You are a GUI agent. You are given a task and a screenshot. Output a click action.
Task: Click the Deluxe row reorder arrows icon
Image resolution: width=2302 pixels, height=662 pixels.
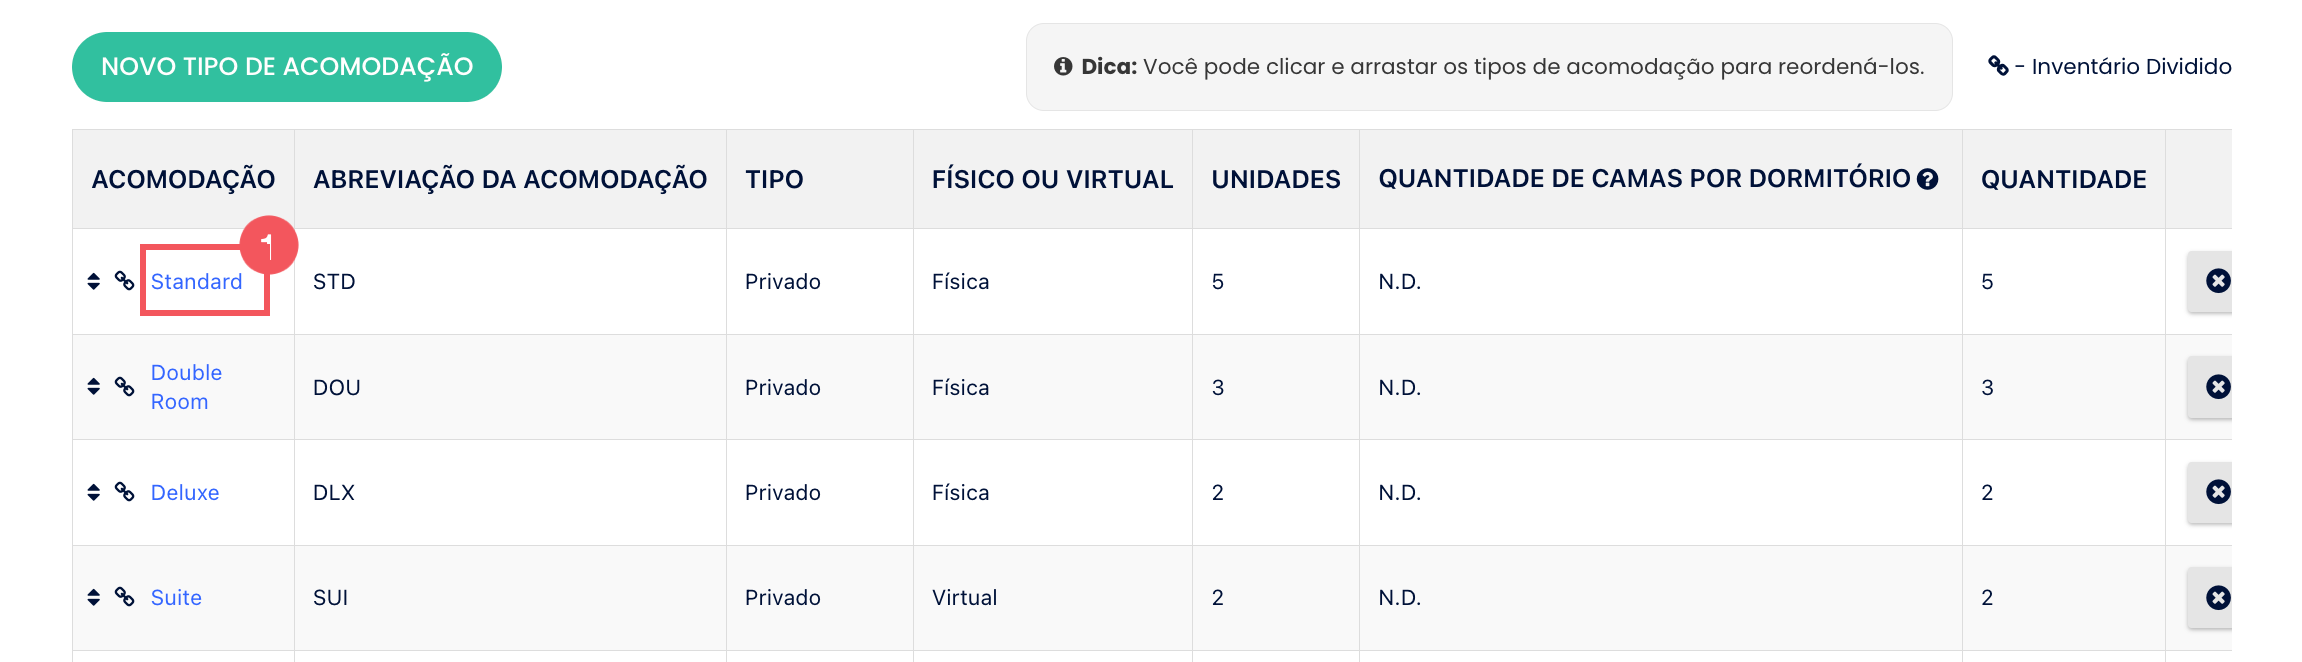click(x=94, y=492)
